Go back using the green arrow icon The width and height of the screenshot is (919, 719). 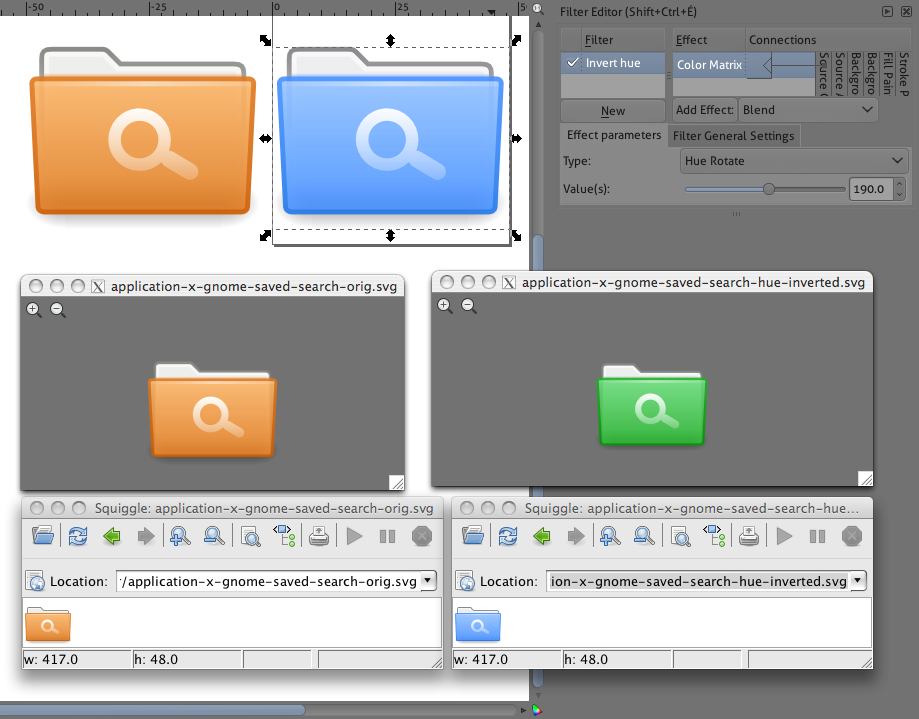tap(111, 535)
